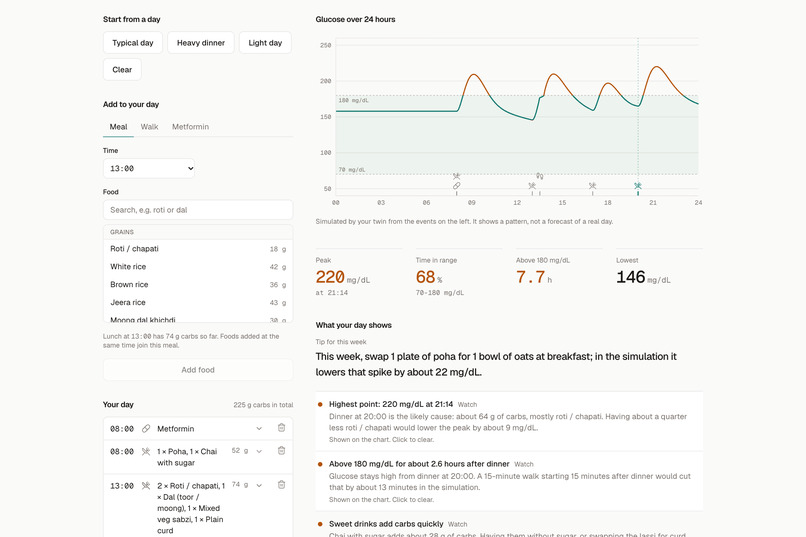Select the breakfast meal marker above the chart pill marker
The height and width of the screenshot is (537, 806).
tap(456, 177)
